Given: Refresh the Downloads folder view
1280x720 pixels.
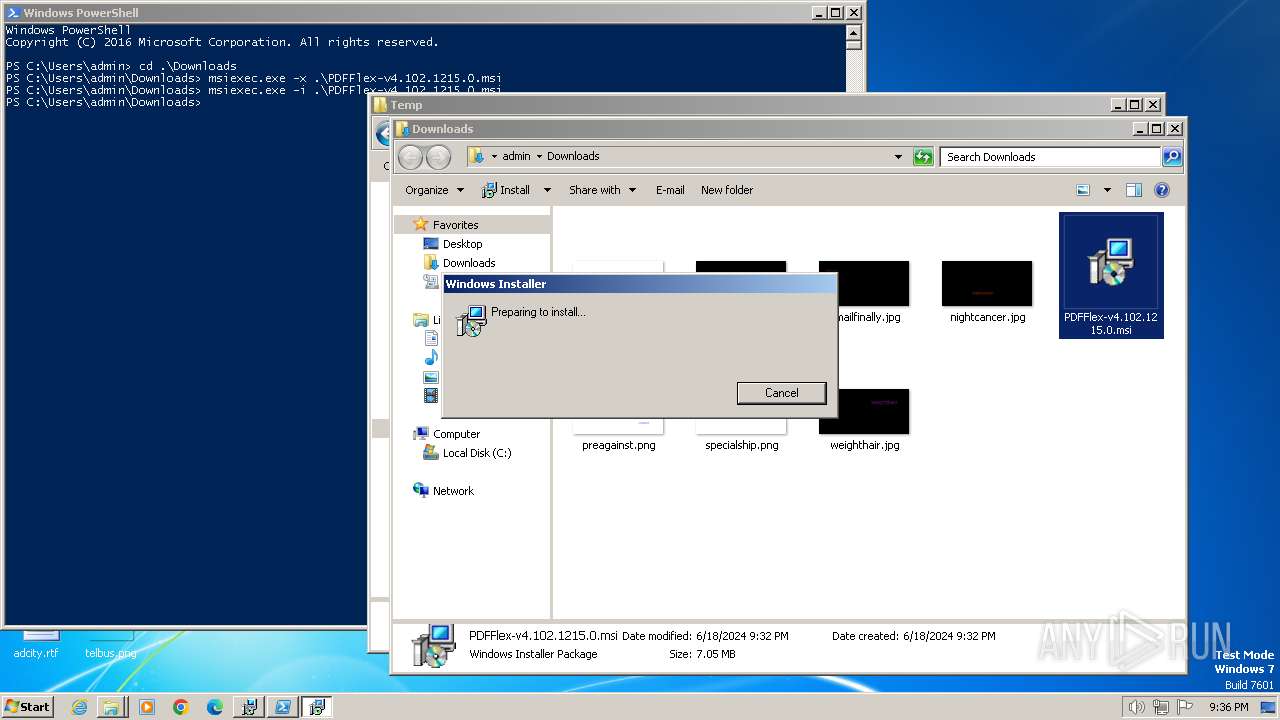Looking at the screenshot, I should pyautogui.click(x=923, y=157).
